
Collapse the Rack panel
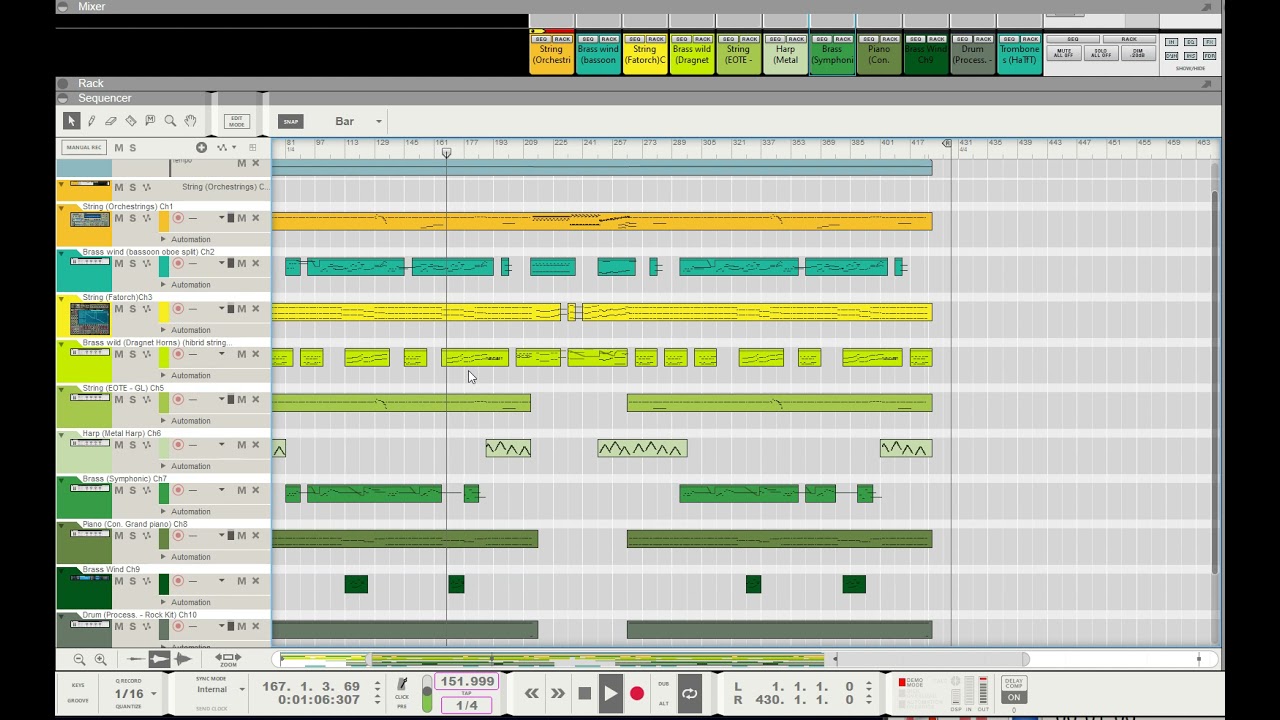click(63, 83)
